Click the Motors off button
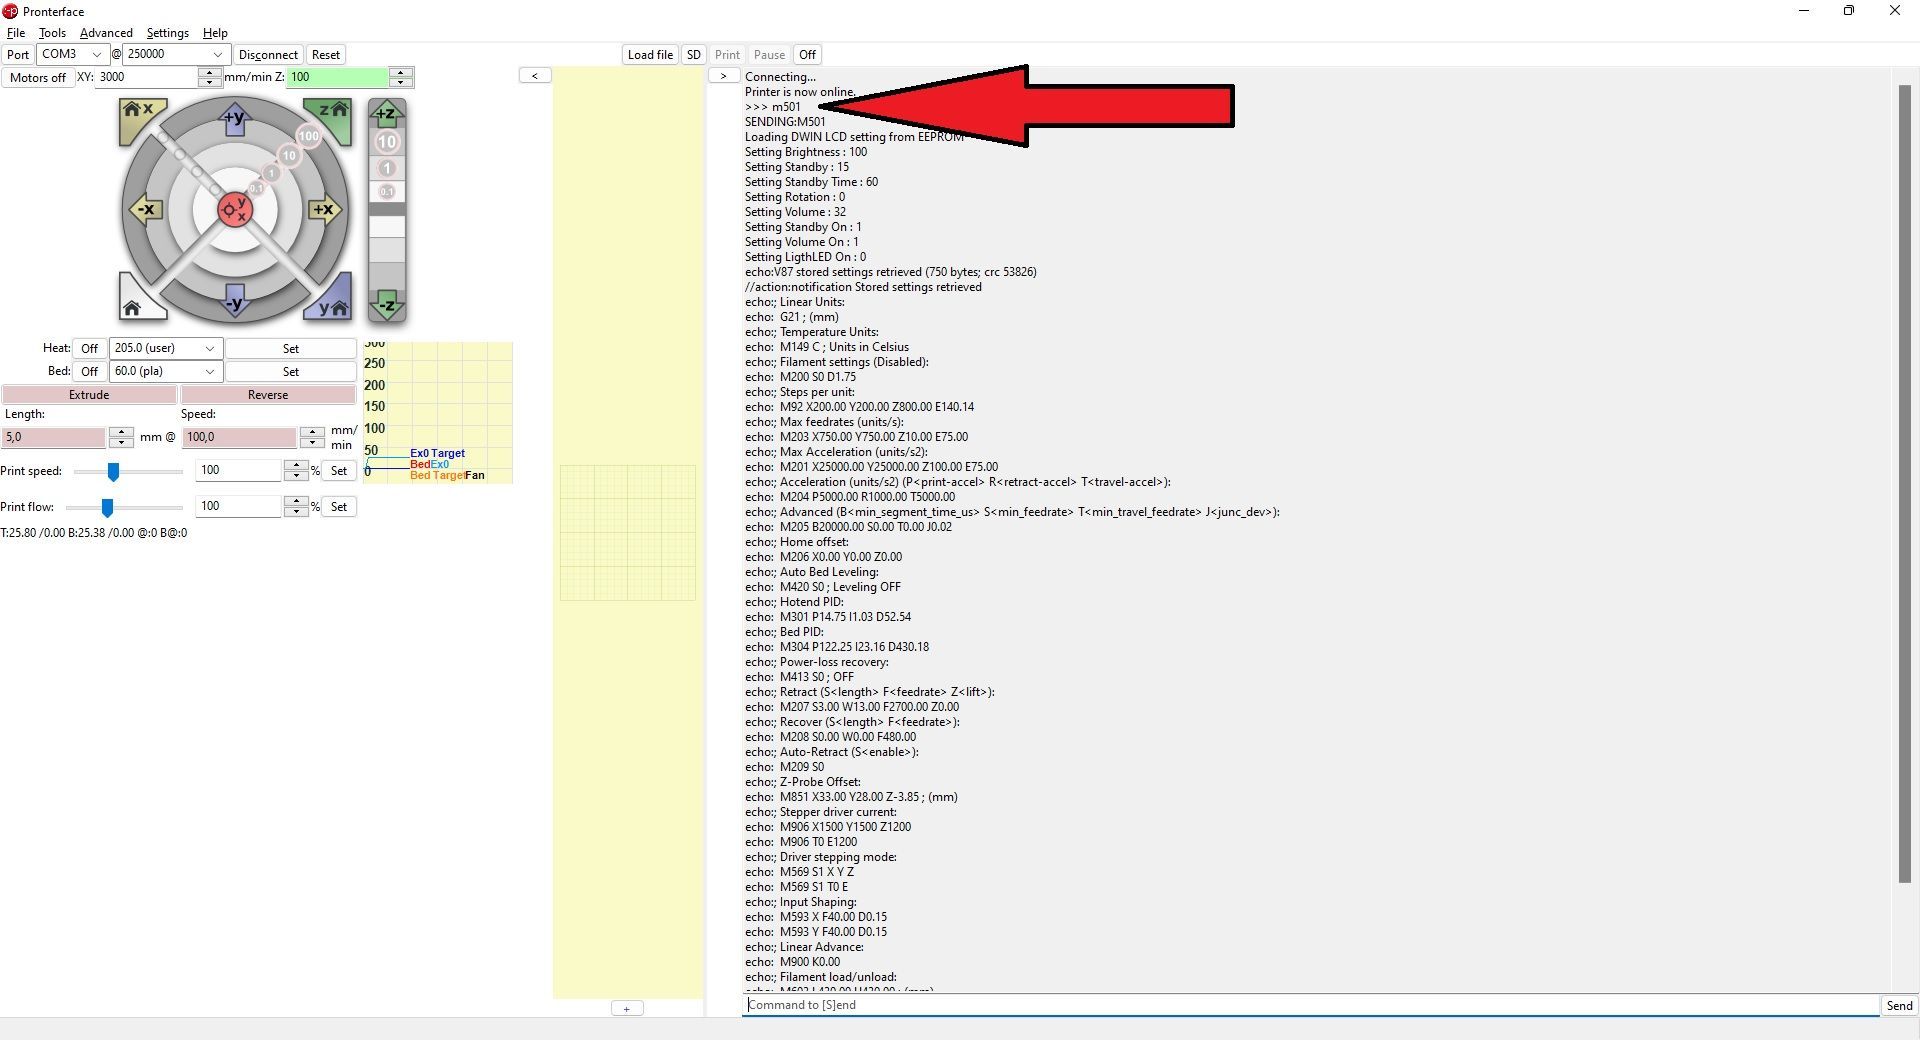 coord(38,77)
